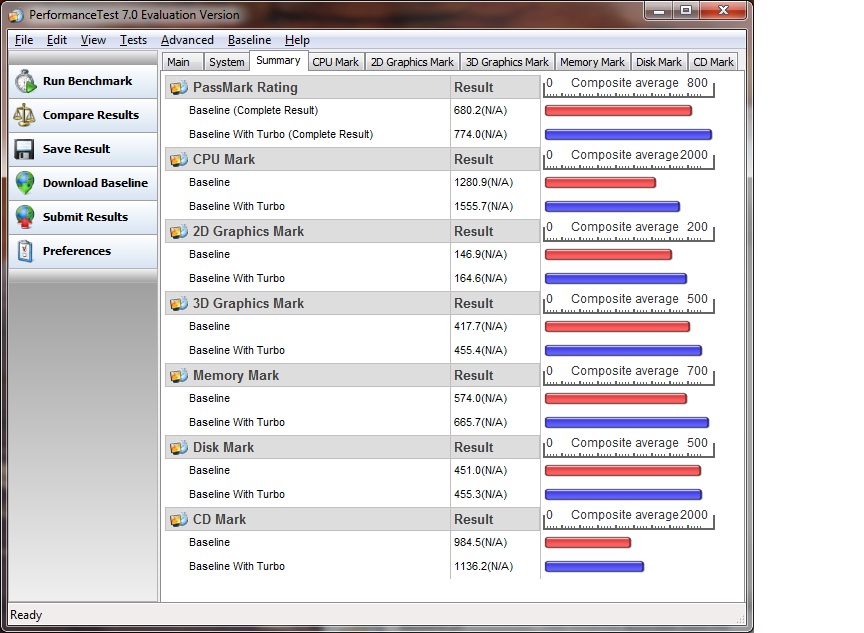The image size is (864, 633).
Task: Click the icon beside CPU Mark header
Action: point(179,159)
